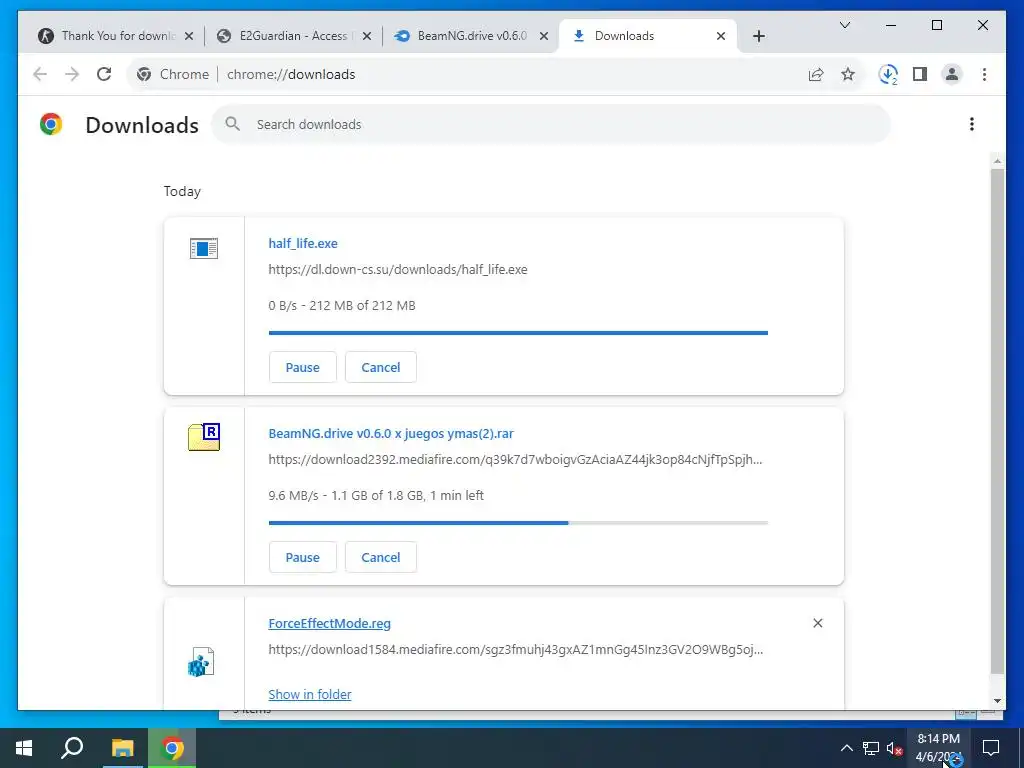Click the download2392.mediafire.com source URL
The image size is (1024, 768).
coord(515,459)
